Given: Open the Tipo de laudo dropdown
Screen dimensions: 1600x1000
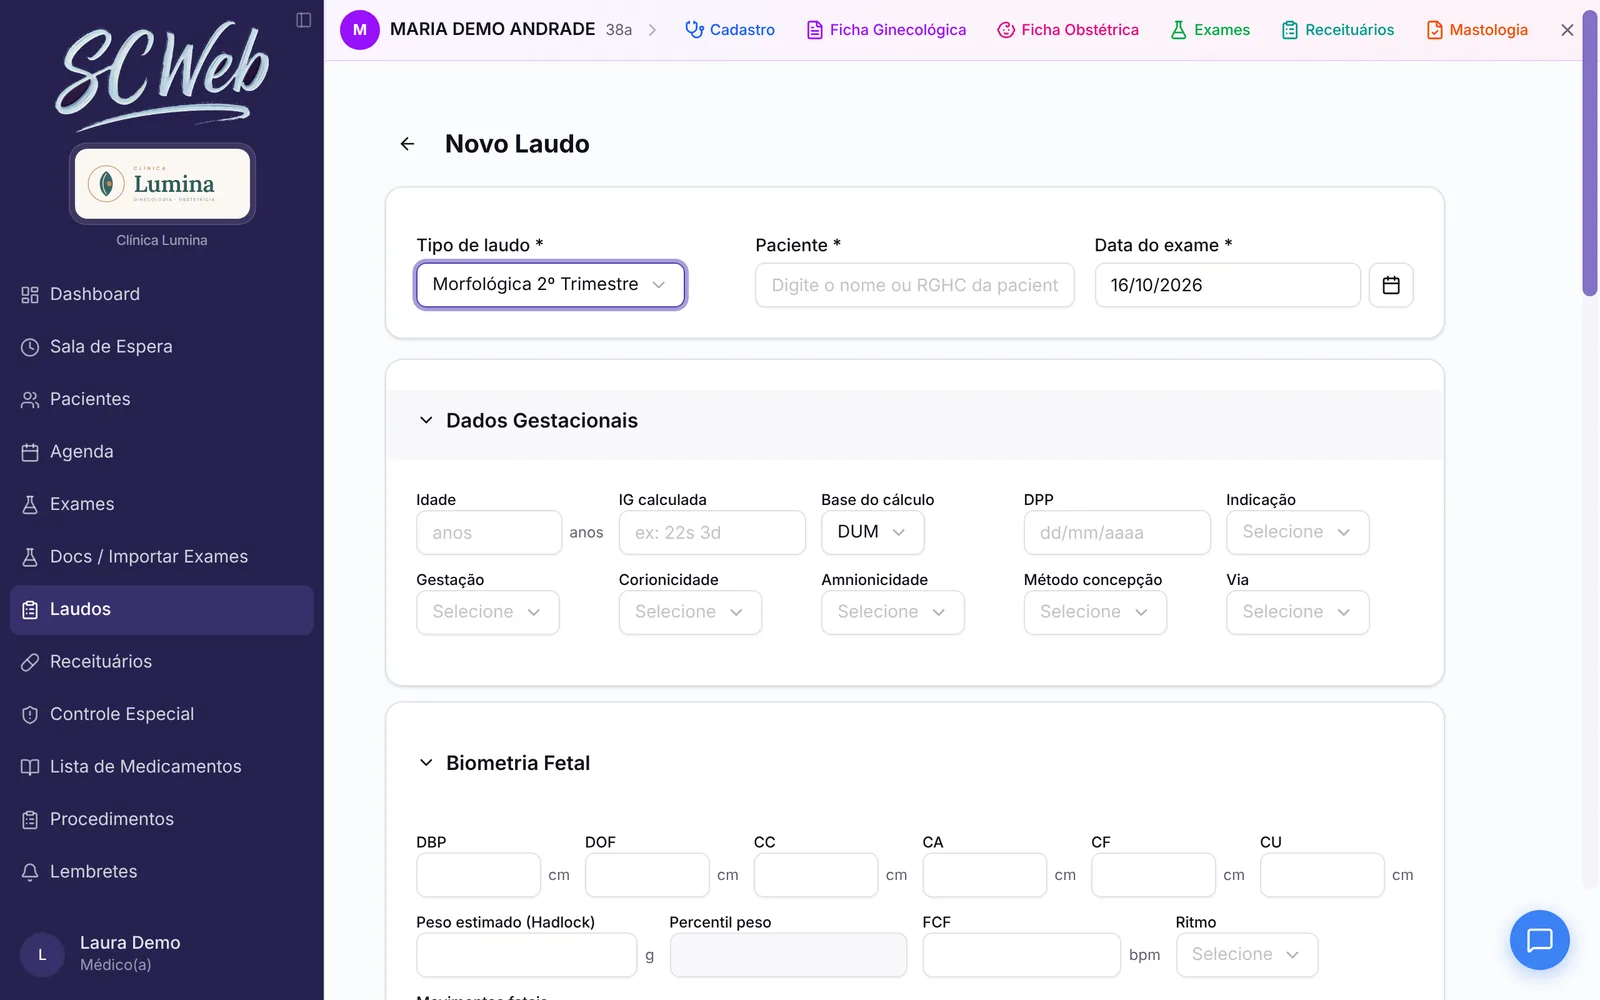Looking at the screenshot, I should [551, 285].
